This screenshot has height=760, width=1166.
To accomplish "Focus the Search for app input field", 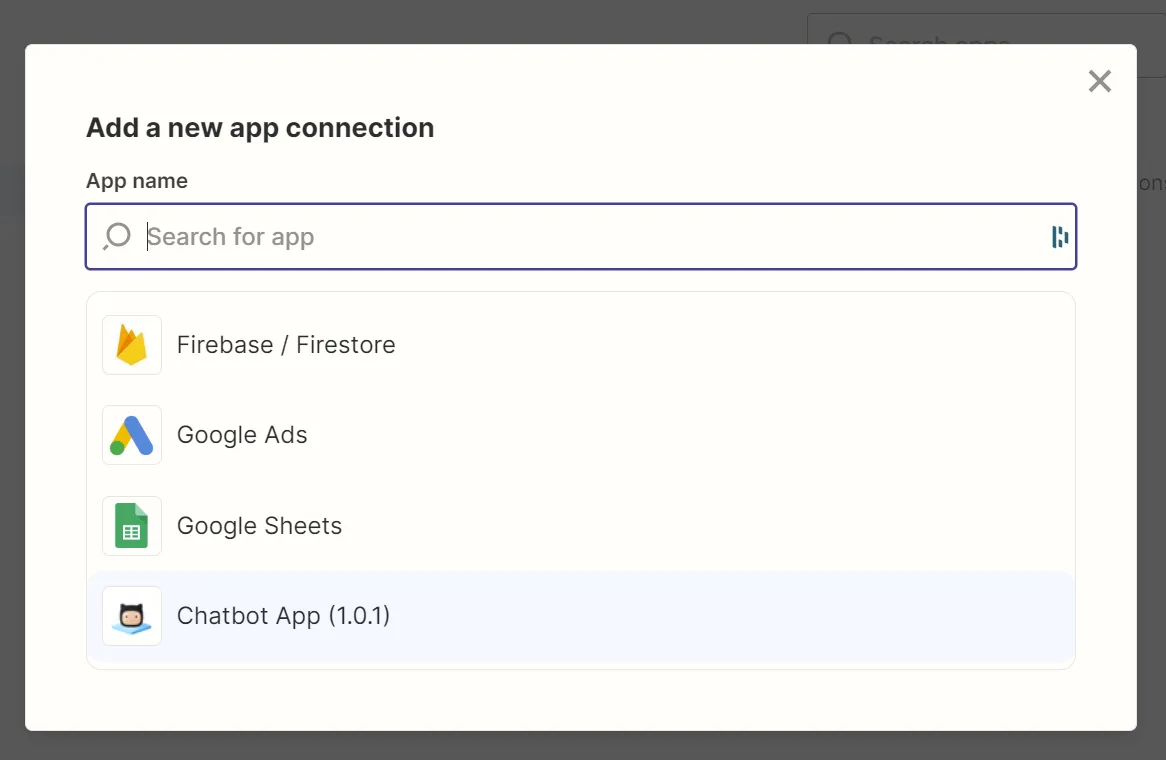I will [x=581, y=236].
